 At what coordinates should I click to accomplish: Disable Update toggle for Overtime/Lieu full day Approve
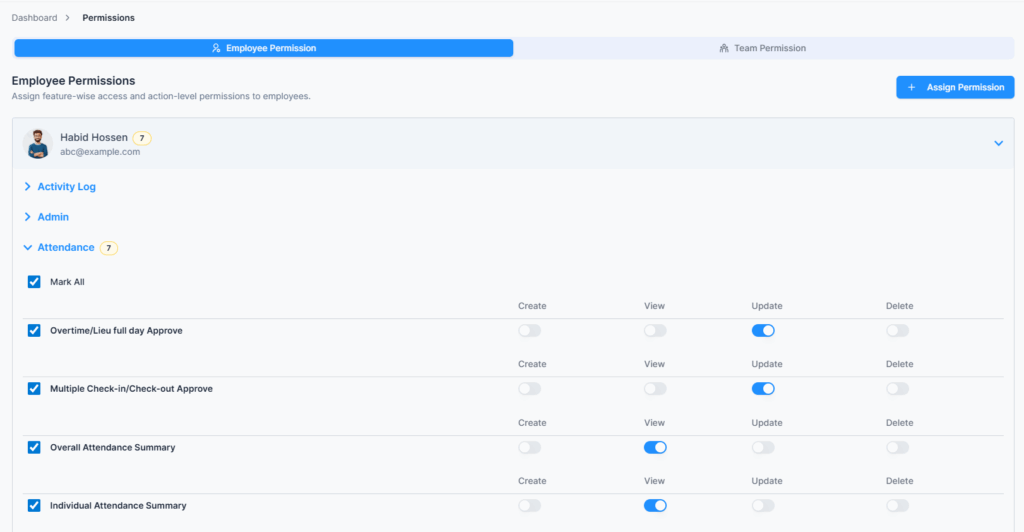763,330
